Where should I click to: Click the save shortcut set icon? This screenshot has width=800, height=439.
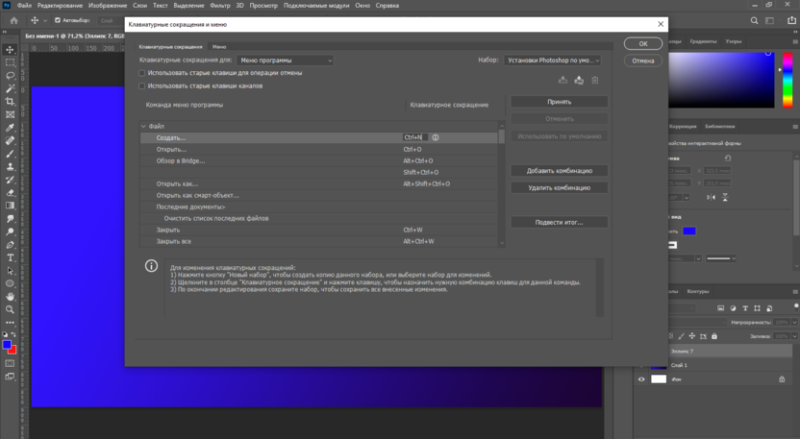(x=562, y=79)
